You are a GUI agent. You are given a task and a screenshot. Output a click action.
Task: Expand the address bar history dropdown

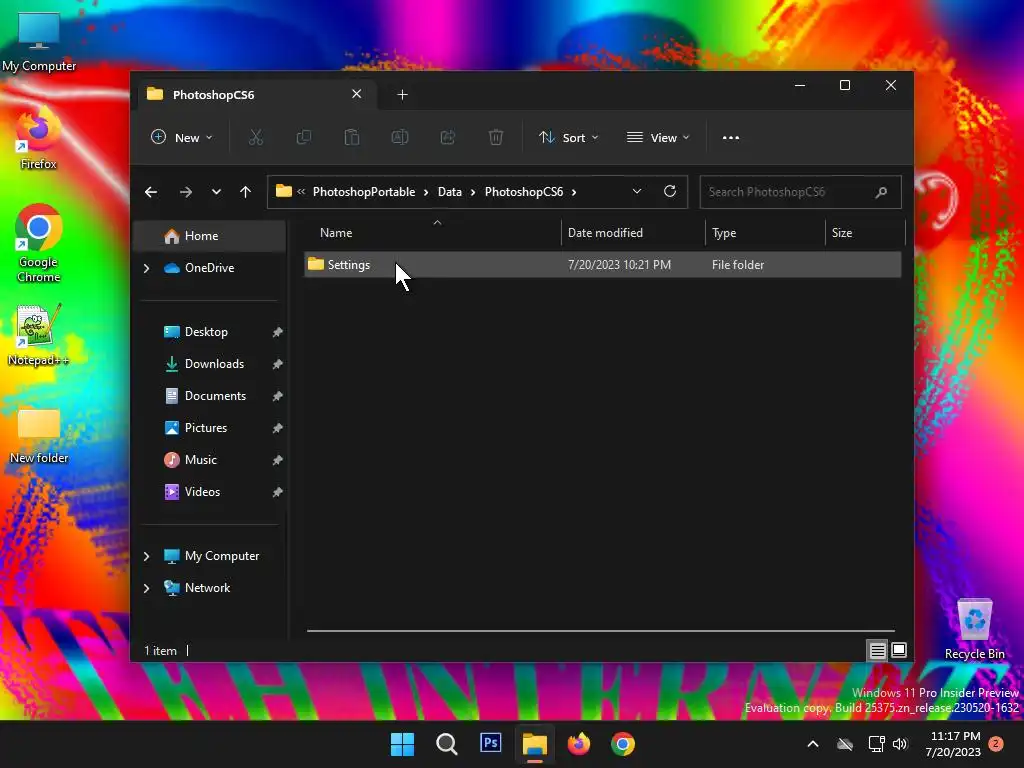coord(637,191)
